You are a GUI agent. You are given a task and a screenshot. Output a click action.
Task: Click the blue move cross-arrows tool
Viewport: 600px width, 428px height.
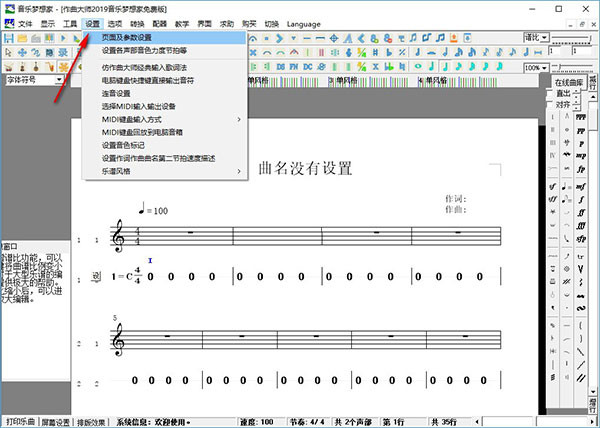pyautogui.click(x=22, y=54)
